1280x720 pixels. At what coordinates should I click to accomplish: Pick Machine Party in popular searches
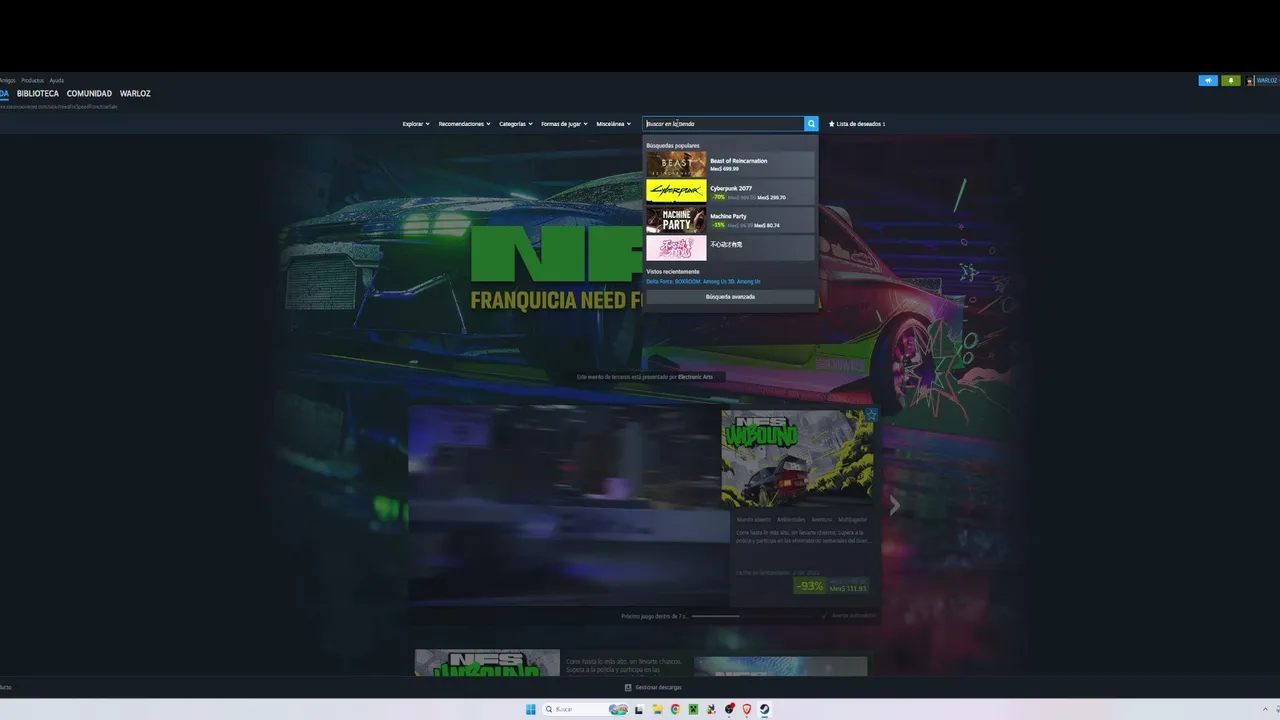pyautogui.click(x=730, y=220)
